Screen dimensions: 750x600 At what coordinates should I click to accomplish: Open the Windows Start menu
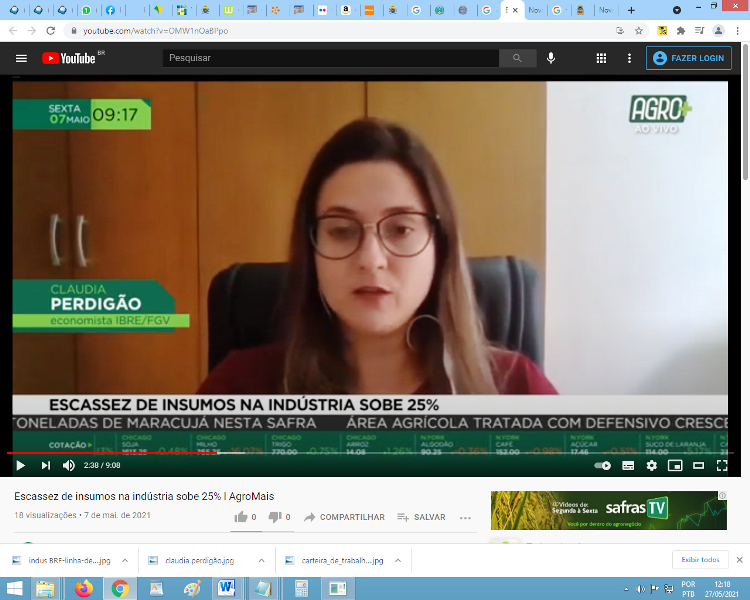point(14,589)
